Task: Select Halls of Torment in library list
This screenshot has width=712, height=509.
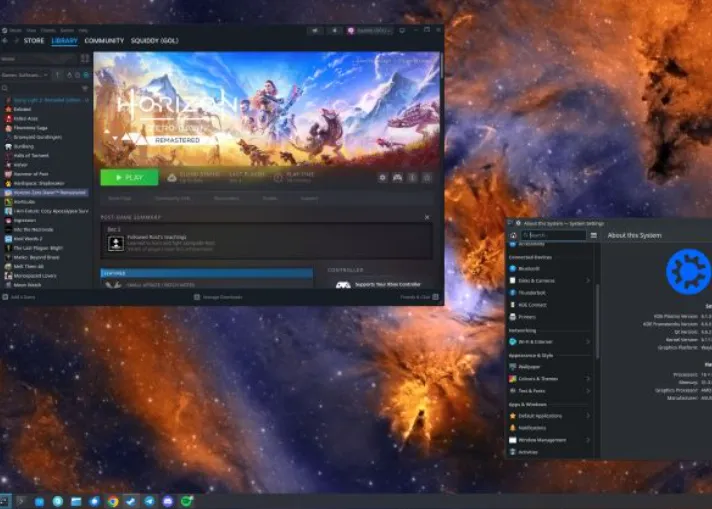Action: [x=45, y=155]
